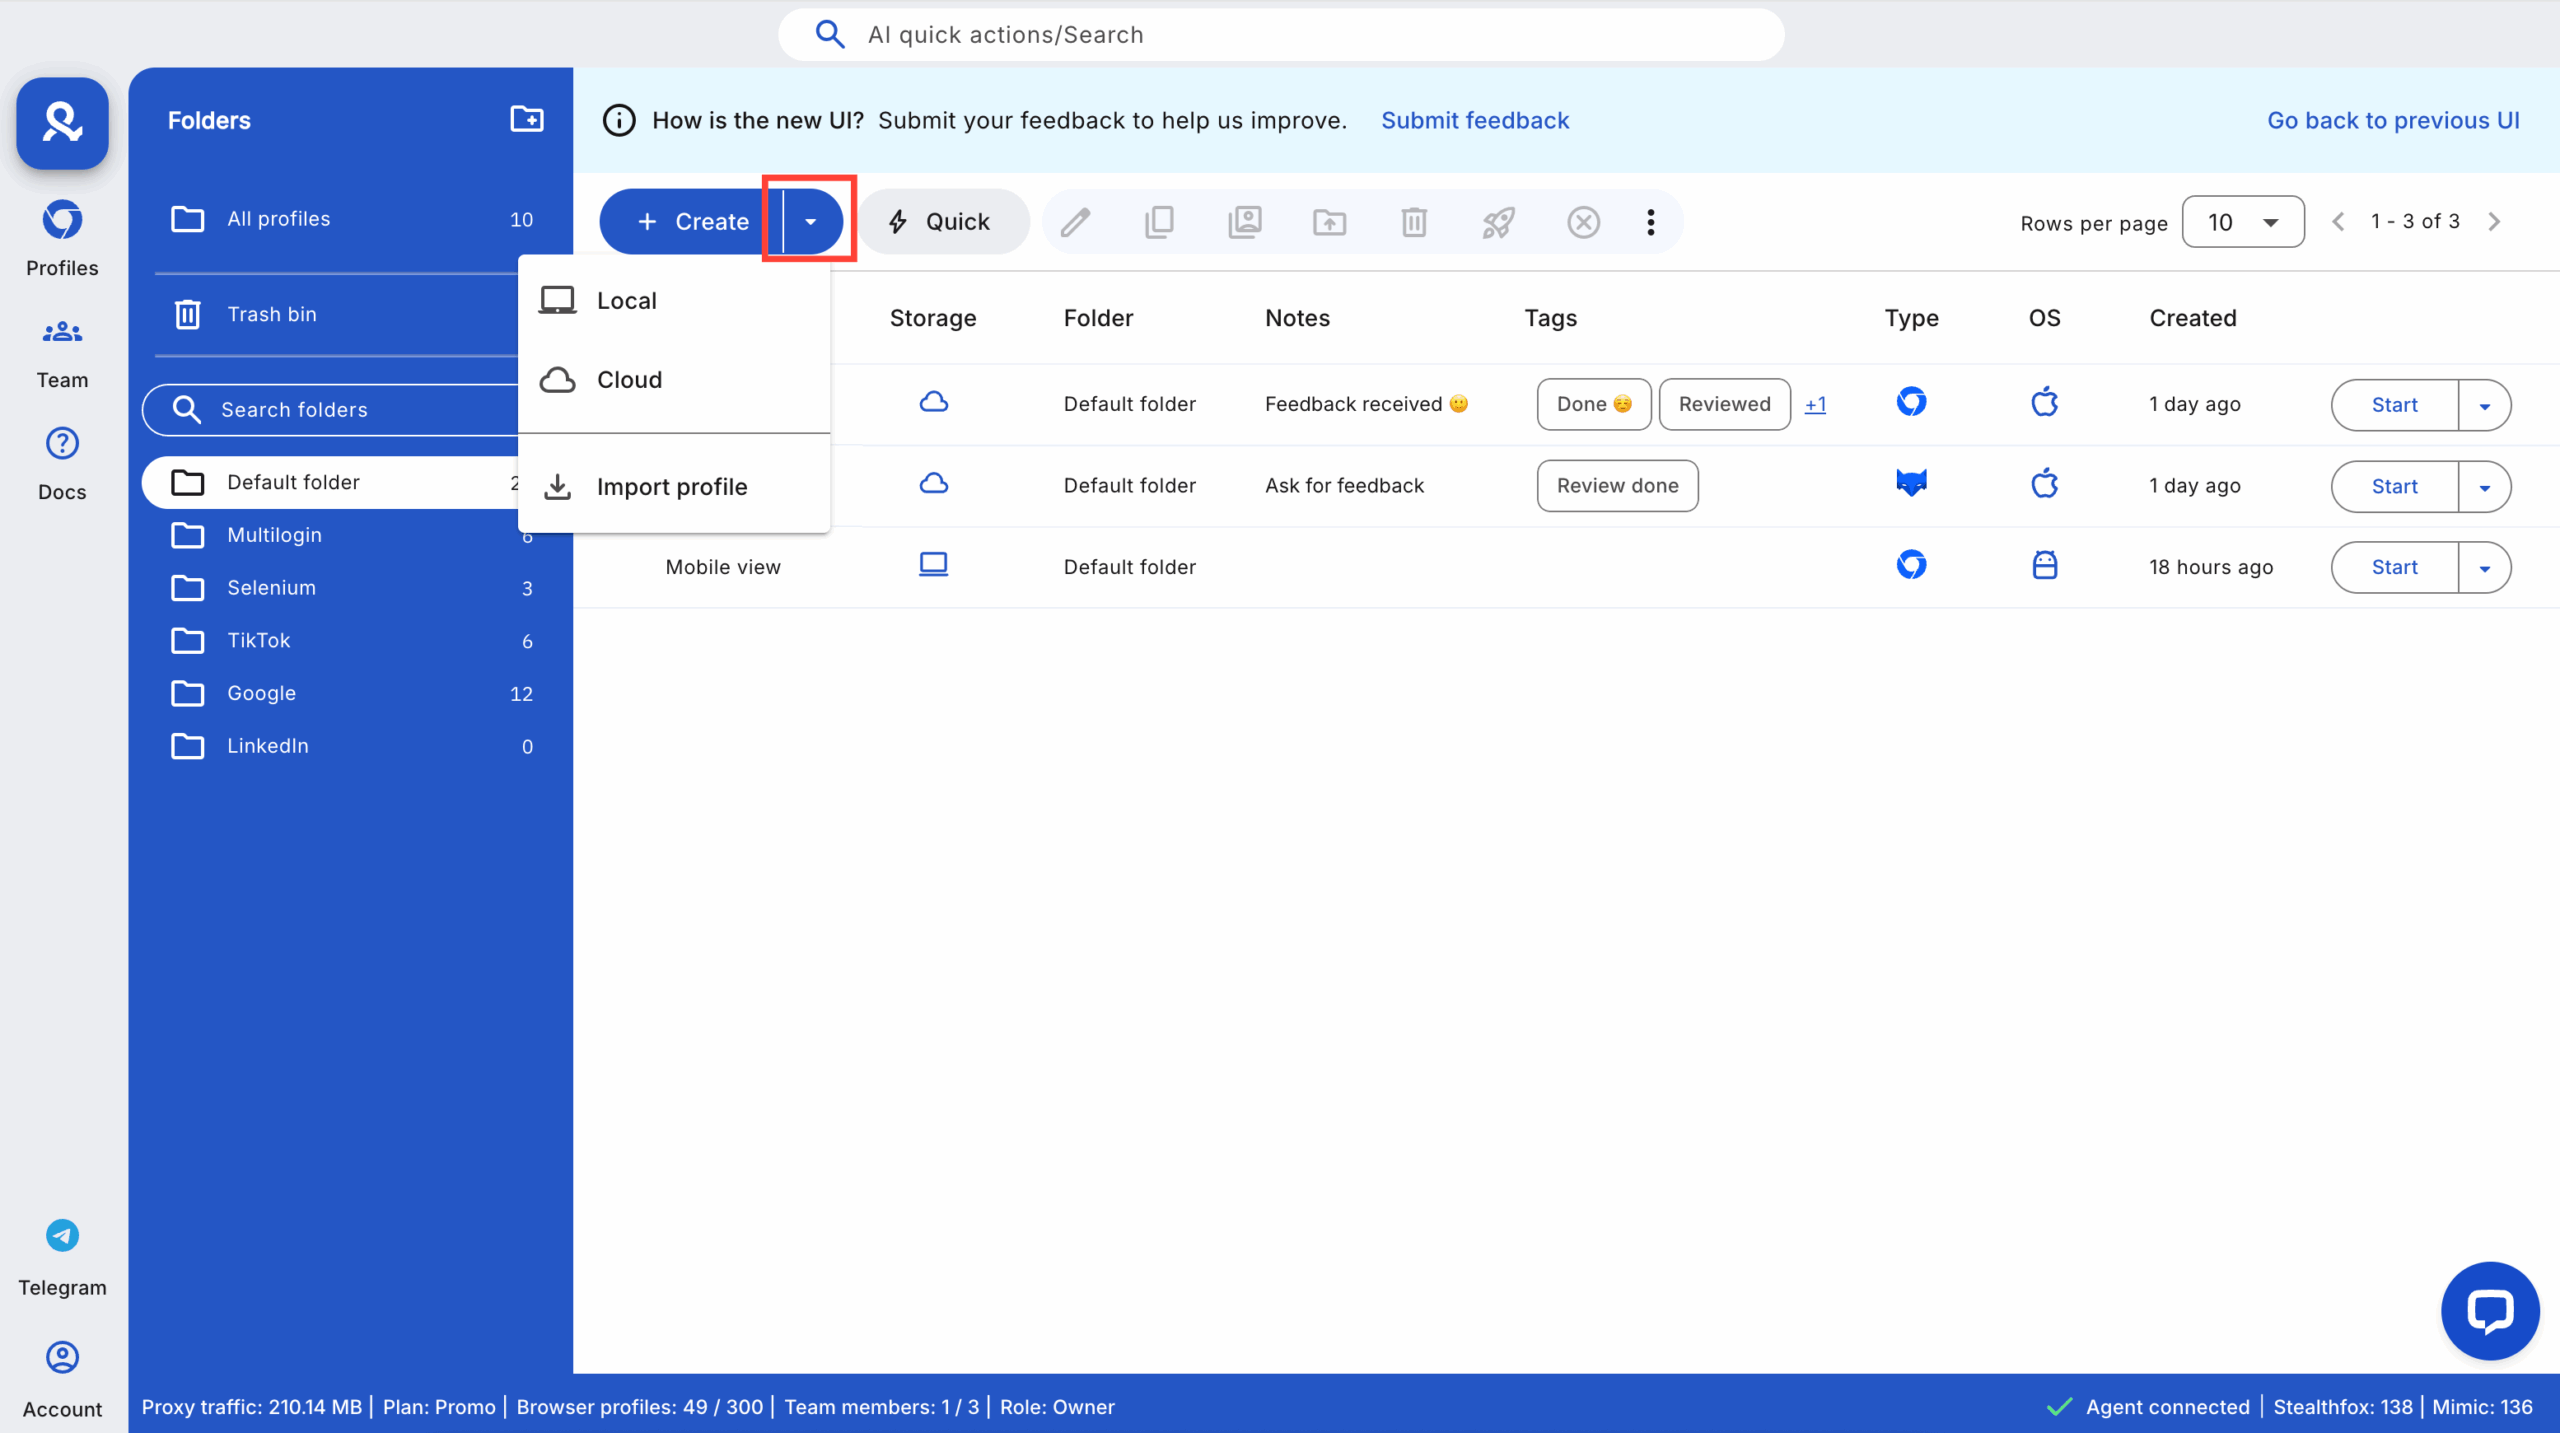
Task: Open Docs from the left sidebar
Action: pos(61,462)
